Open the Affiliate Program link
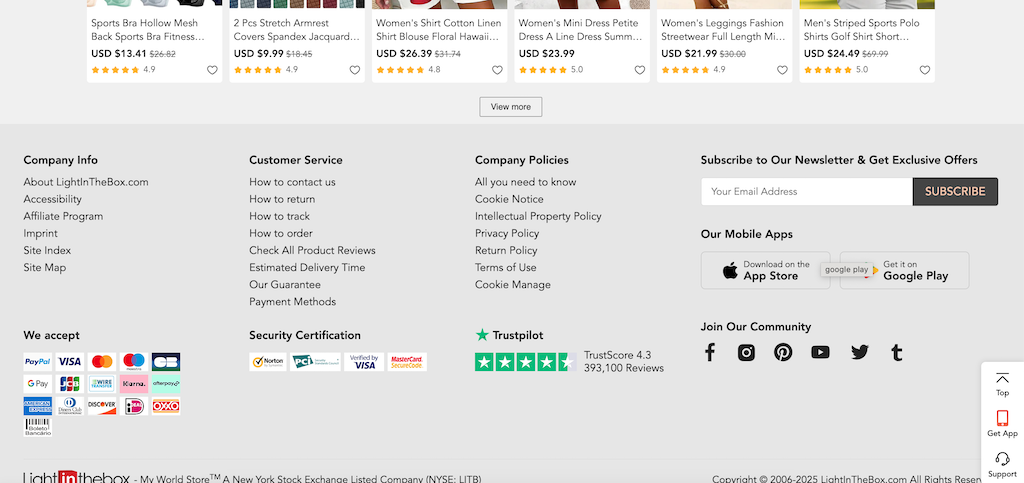Screen dimensions: 1024x483 [x=63, y=216]
